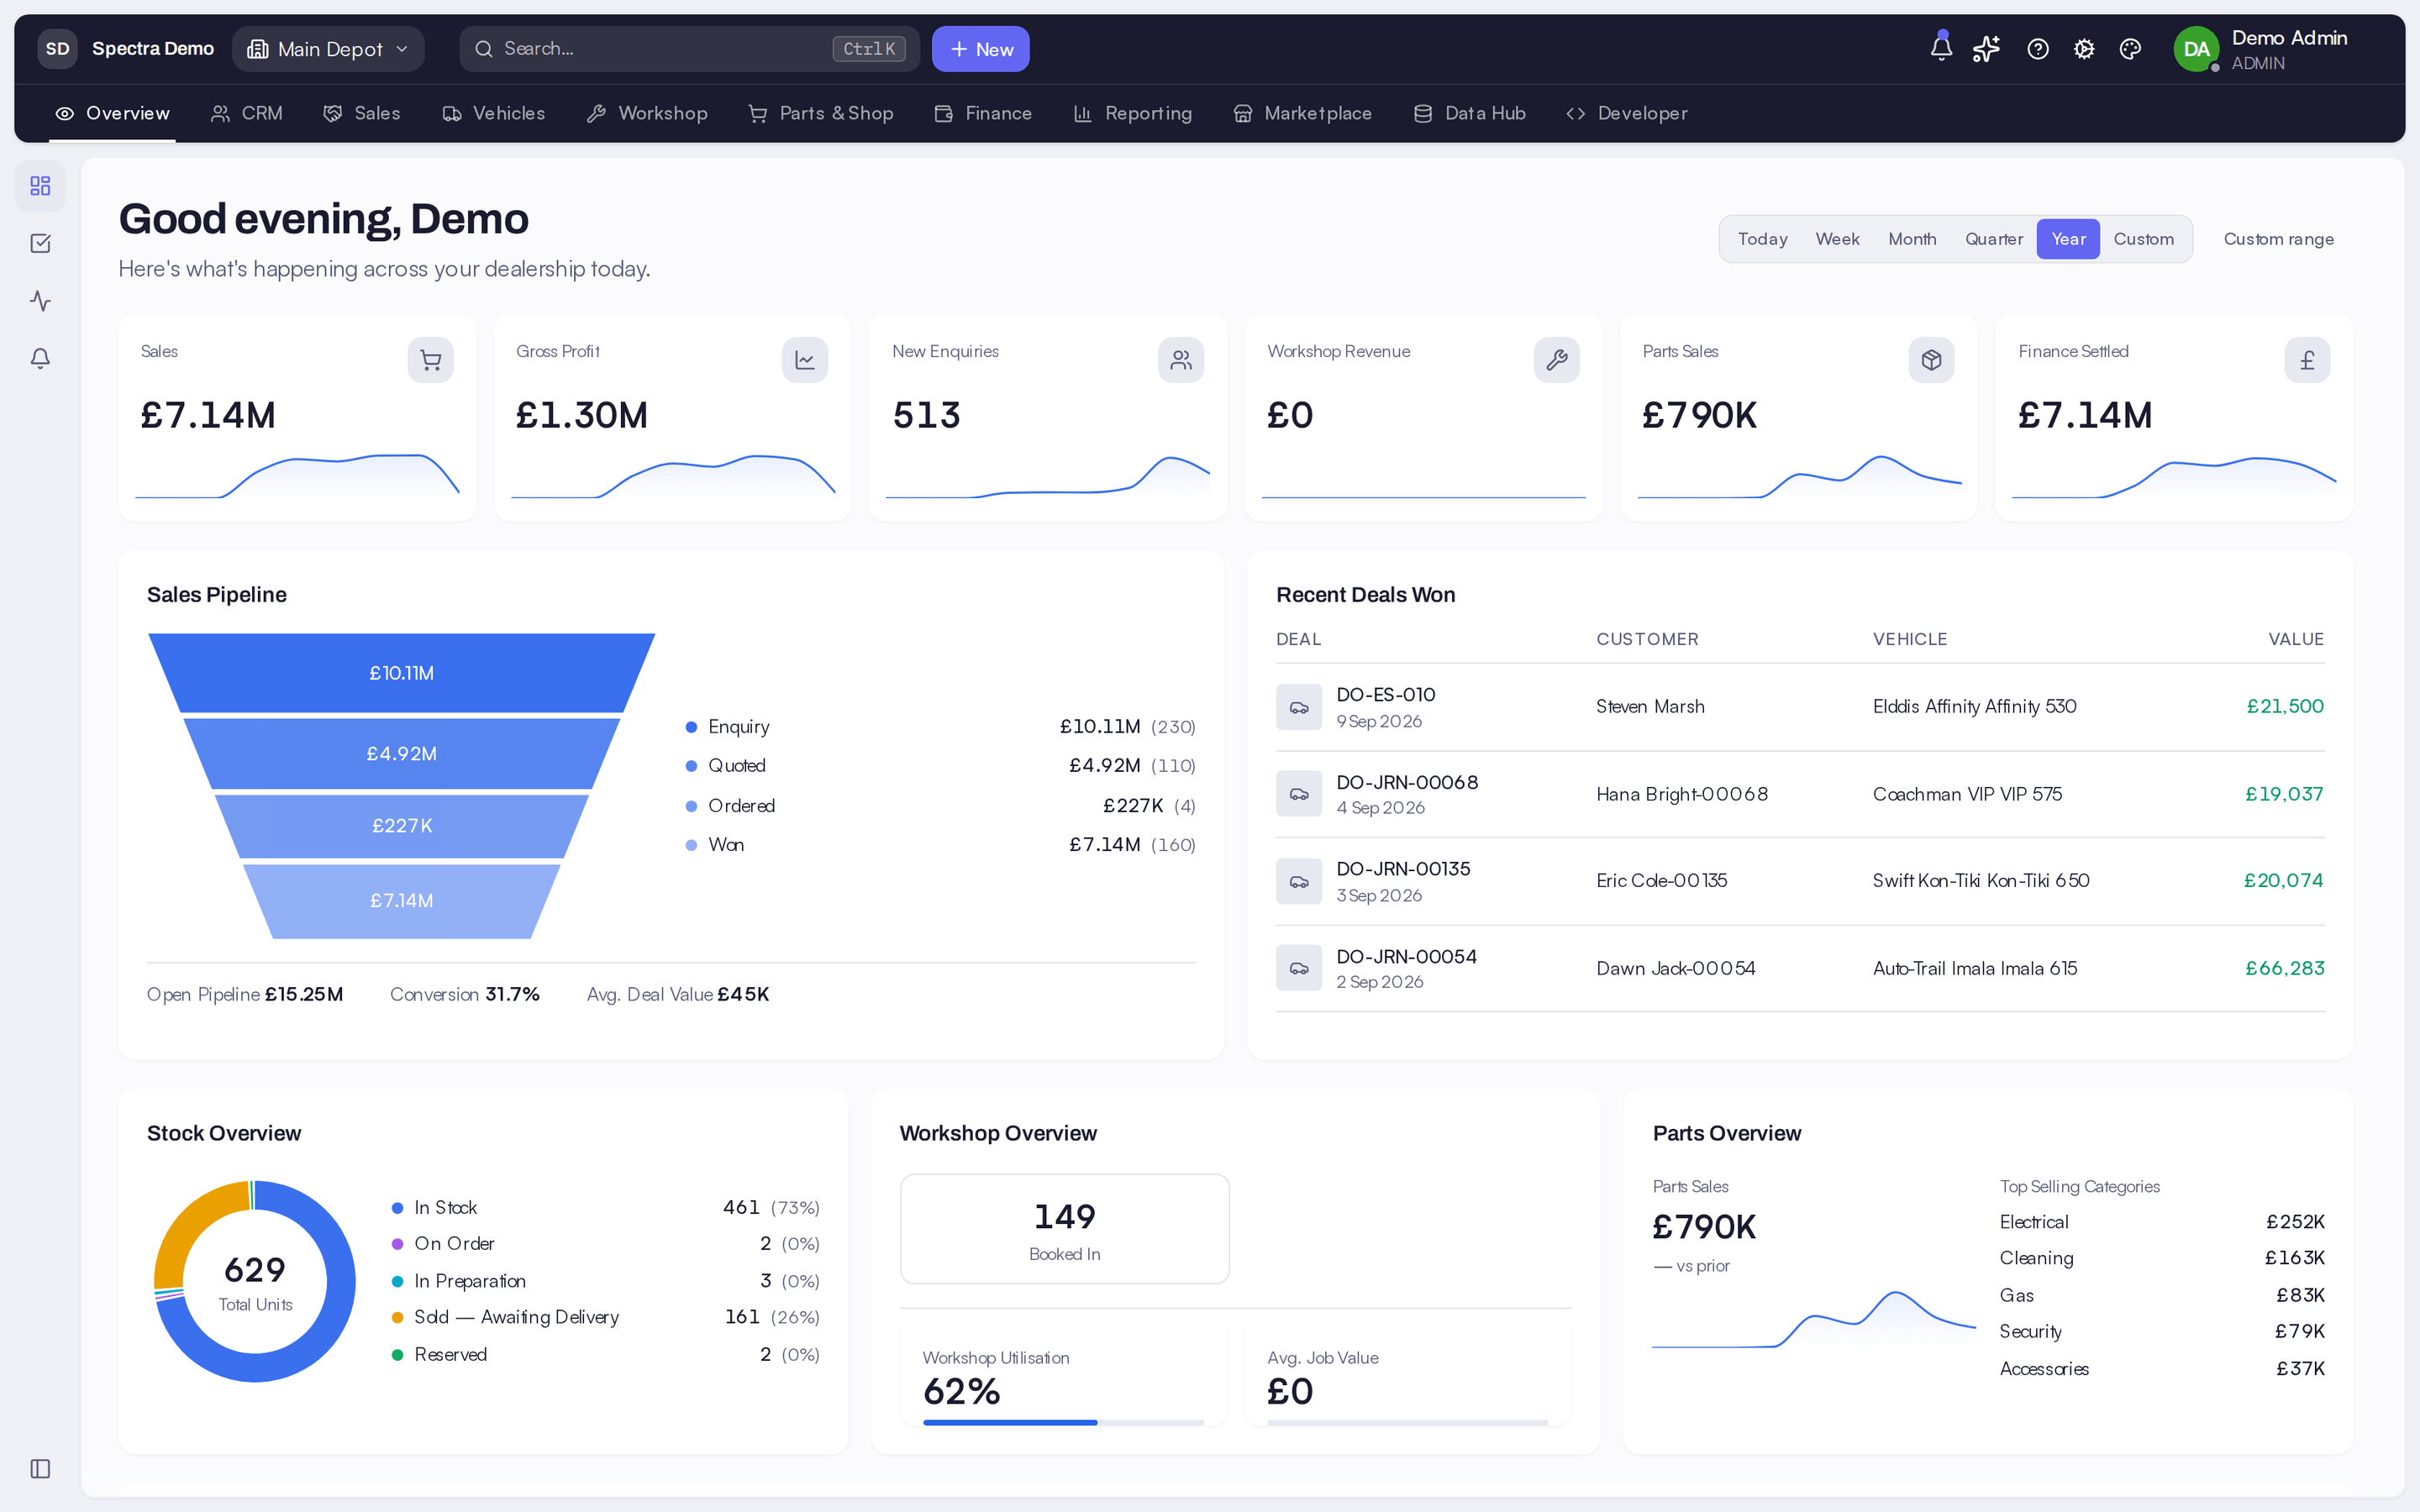Select the Month period option

[x=1912, y=239]
